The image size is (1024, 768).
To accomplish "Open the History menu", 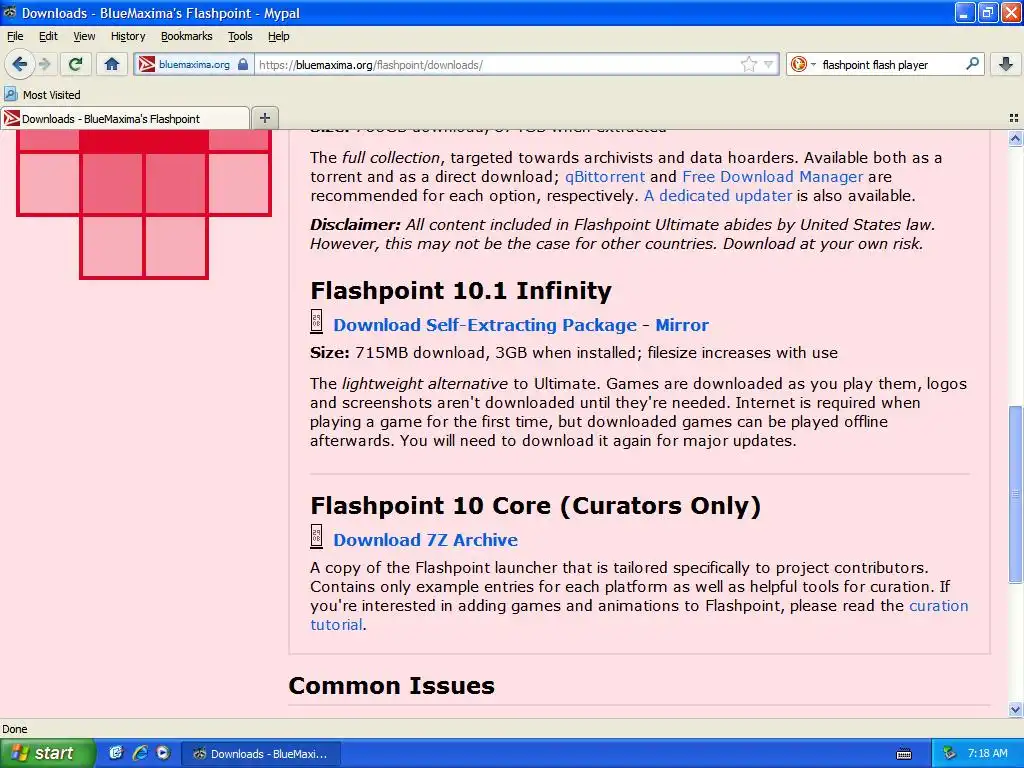I will point(128,36).
